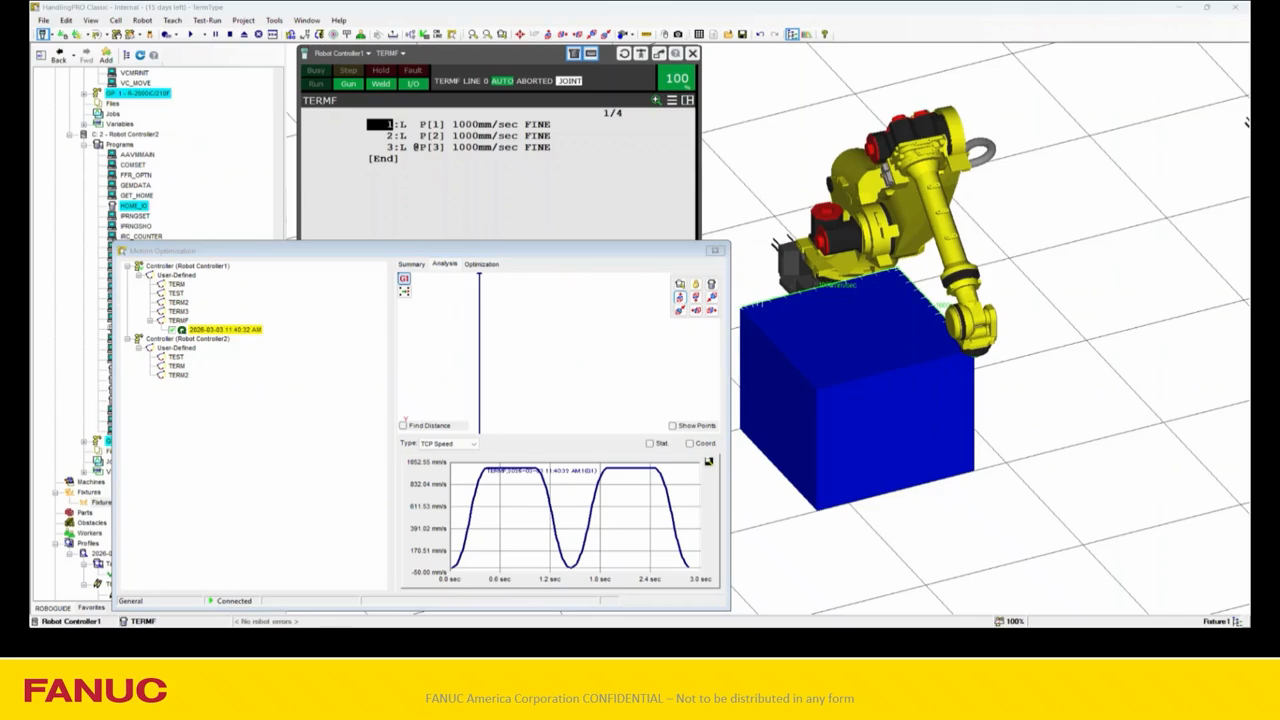Enable the Find Distance checkbox
The height and width of the screenshot is (720, 1280).
[x=403, y=425]
